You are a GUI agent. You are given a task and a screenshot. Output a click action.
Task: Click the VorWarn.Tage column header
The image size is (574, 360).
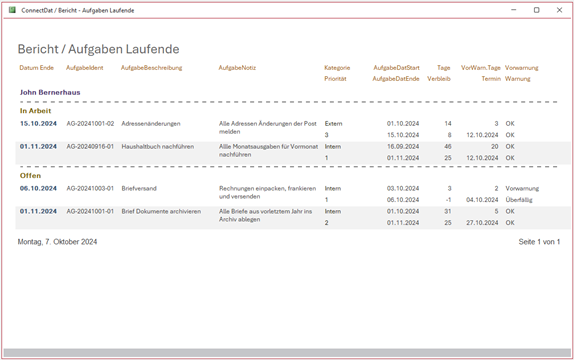click(481, 68)
